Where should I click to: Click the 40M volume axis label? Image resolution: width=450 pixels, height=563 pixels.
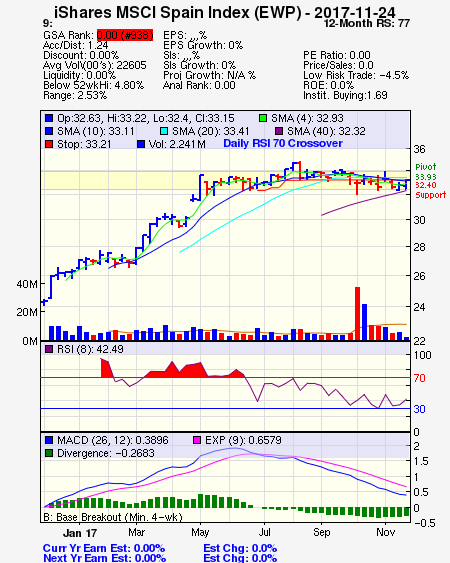click(x=27, y=284)
